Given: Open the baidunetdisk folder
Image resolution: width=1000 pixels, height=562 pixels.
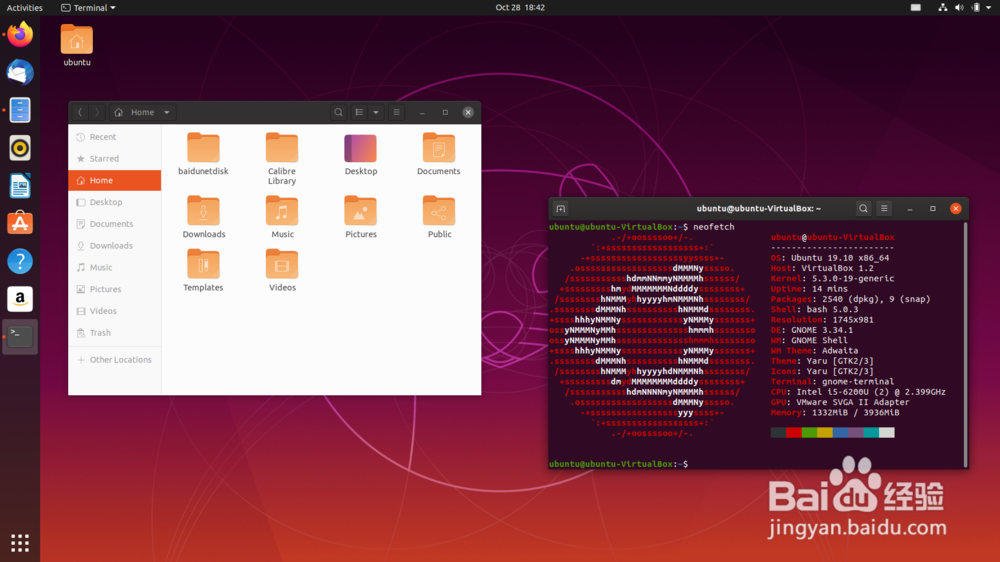Looking at the screenshot, I should (x=203, y=154).
